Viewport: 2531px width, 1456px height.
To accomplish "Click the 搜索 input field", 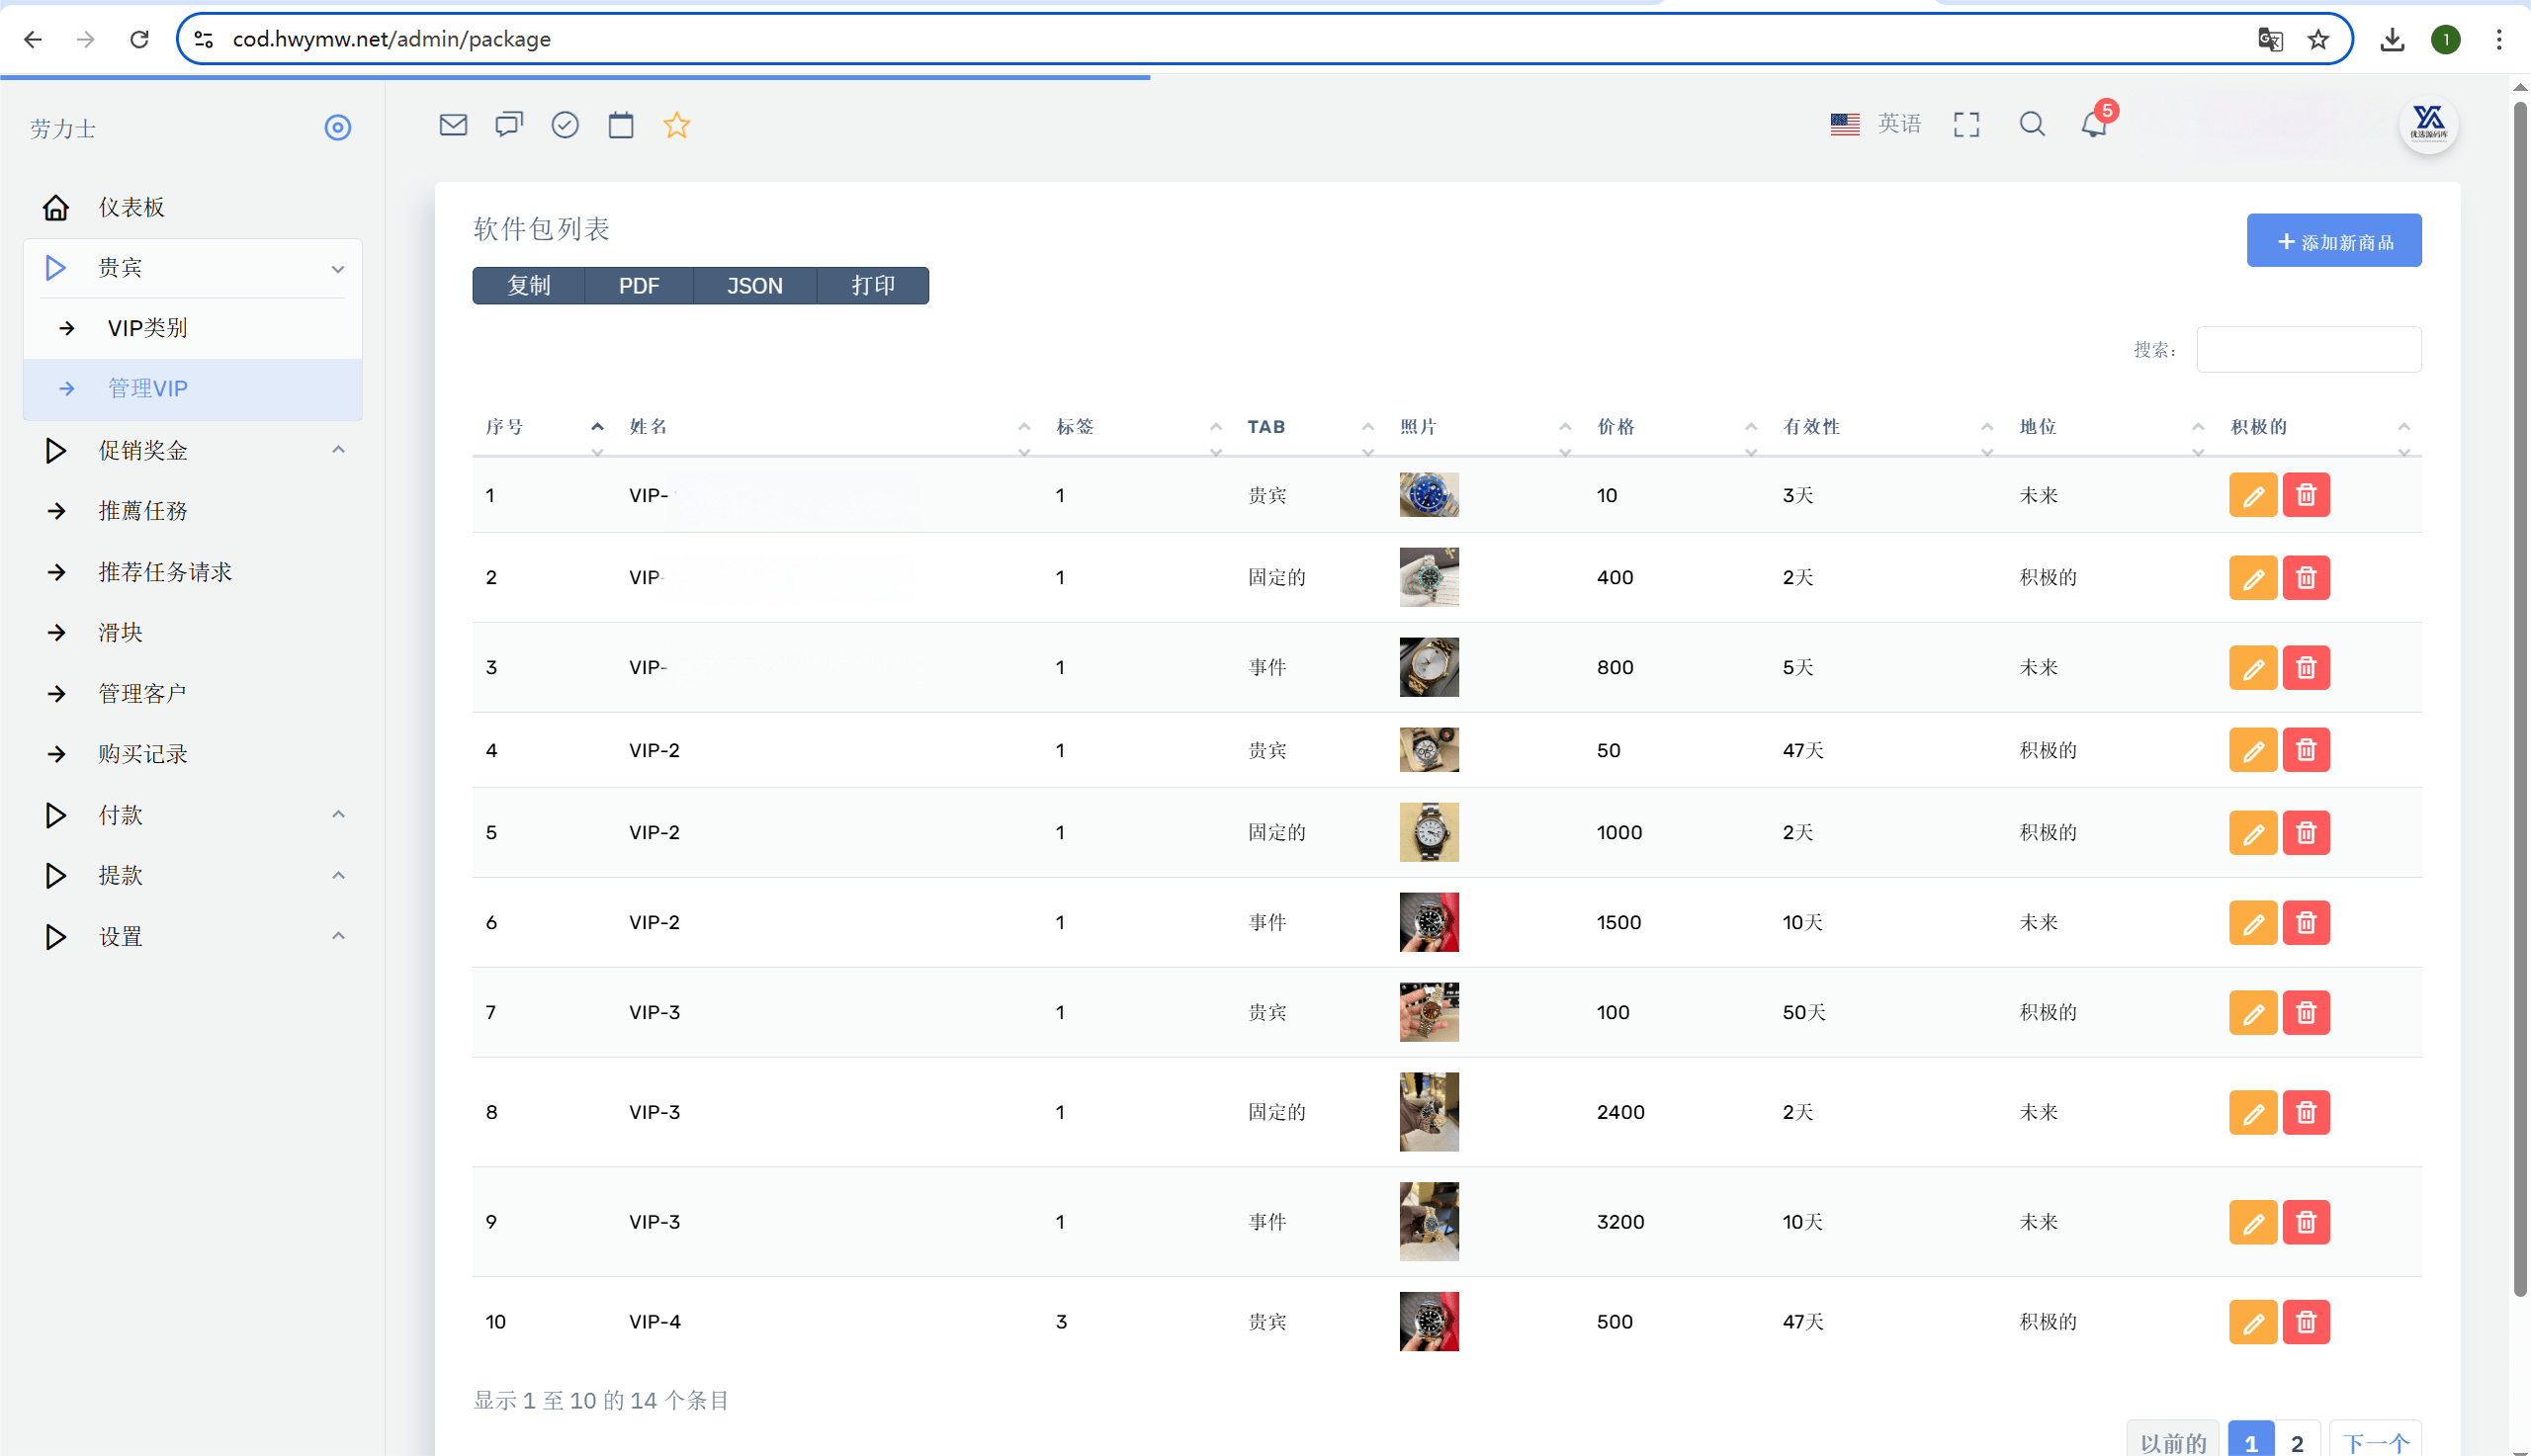I will (x=2308, y=349).
